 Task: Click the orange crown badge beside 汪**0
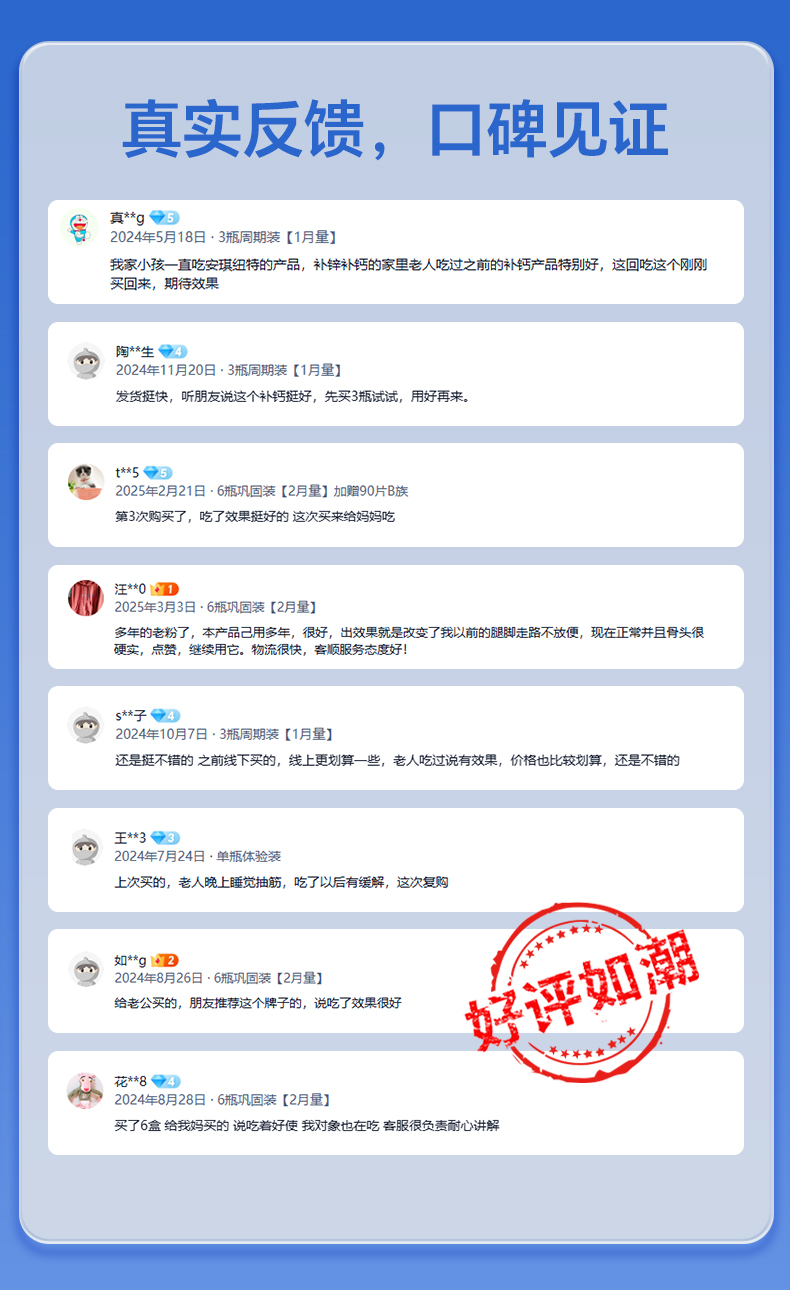[165, 589]
